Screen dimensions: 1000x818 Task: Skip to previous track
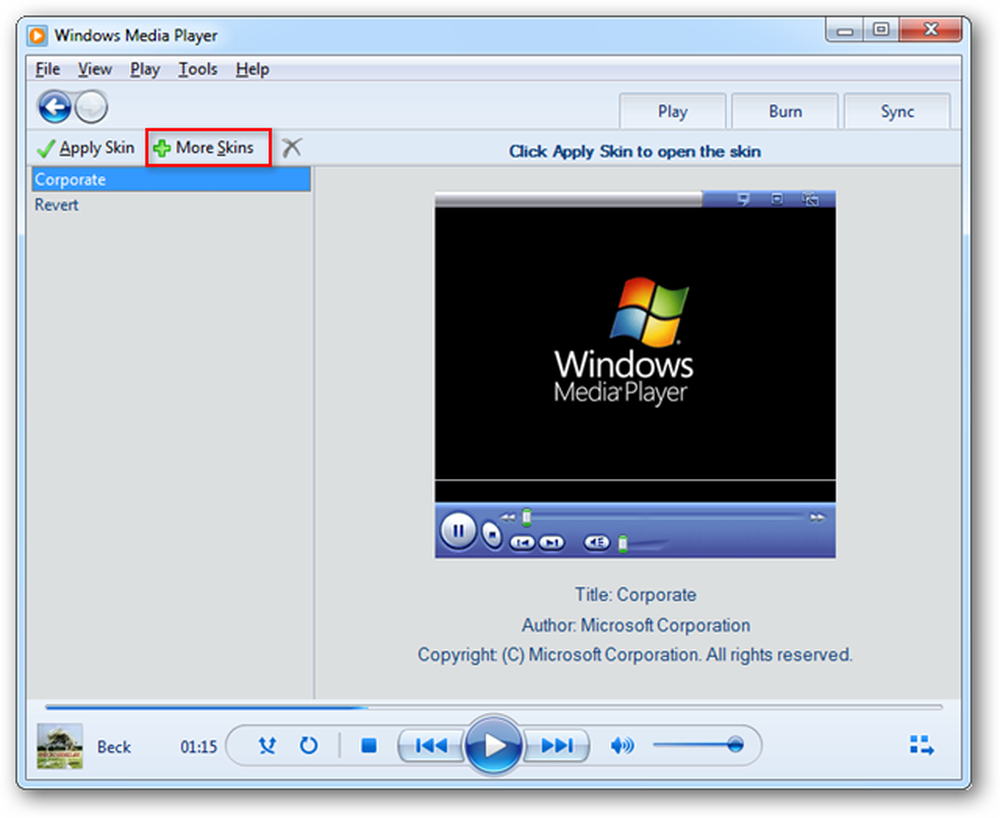[431, 745]
